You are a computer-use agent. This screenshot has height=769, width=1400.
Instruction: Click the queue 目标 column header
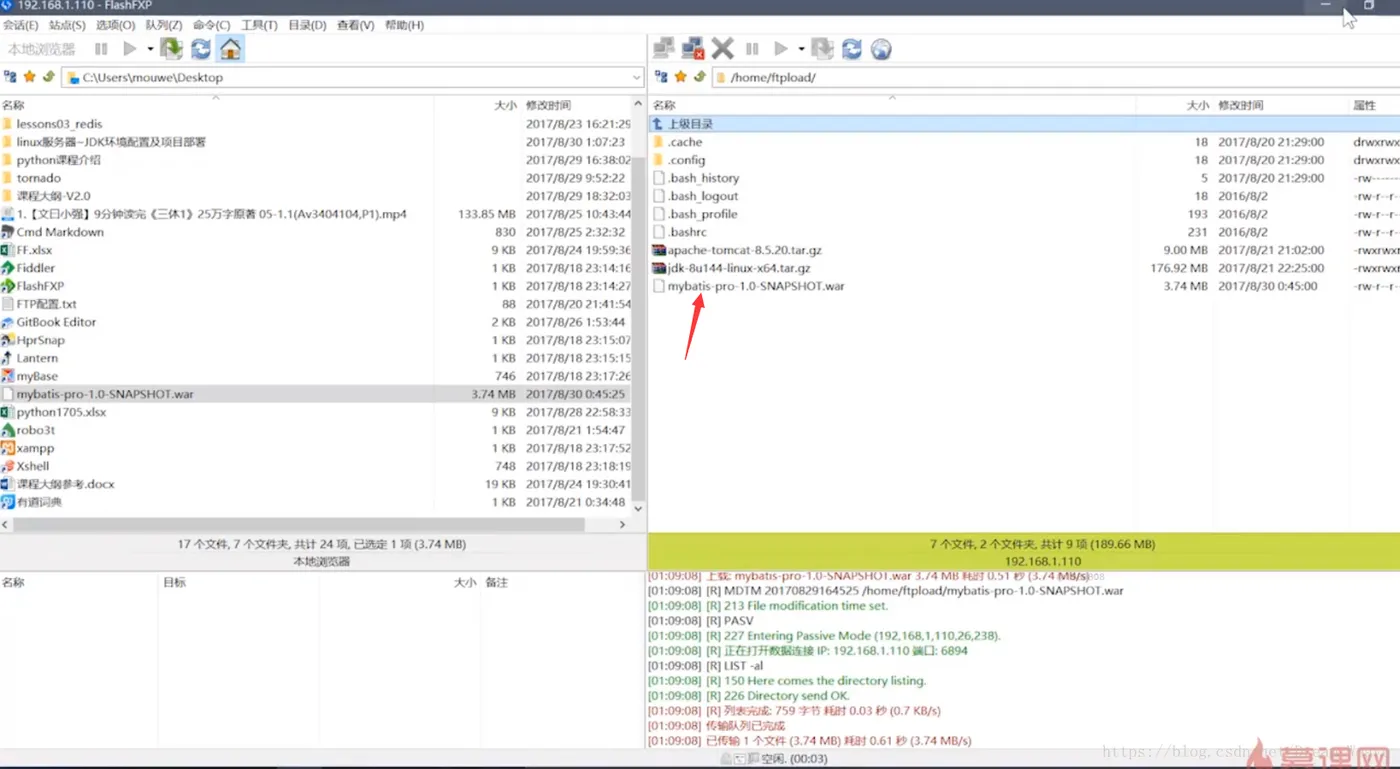[174, 582]
